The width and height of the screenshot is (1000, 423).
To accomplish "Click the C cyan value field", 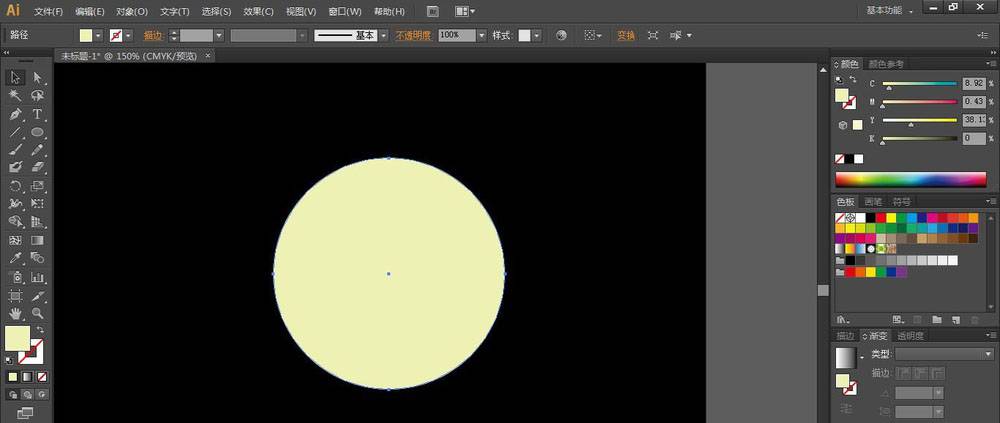I will [973, 84].
